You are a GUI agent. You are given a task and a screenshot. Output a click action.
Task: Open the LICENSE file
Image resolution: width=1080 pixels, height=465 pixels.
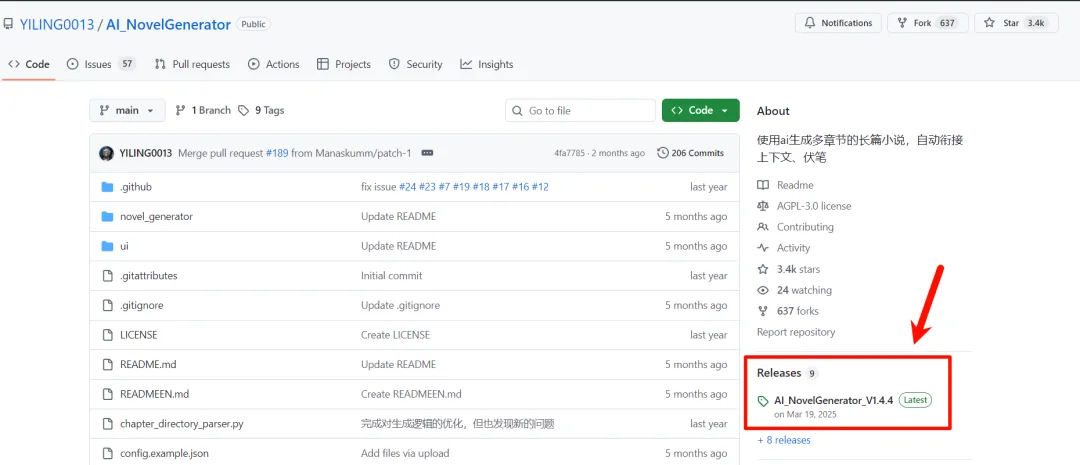(138, 335)
